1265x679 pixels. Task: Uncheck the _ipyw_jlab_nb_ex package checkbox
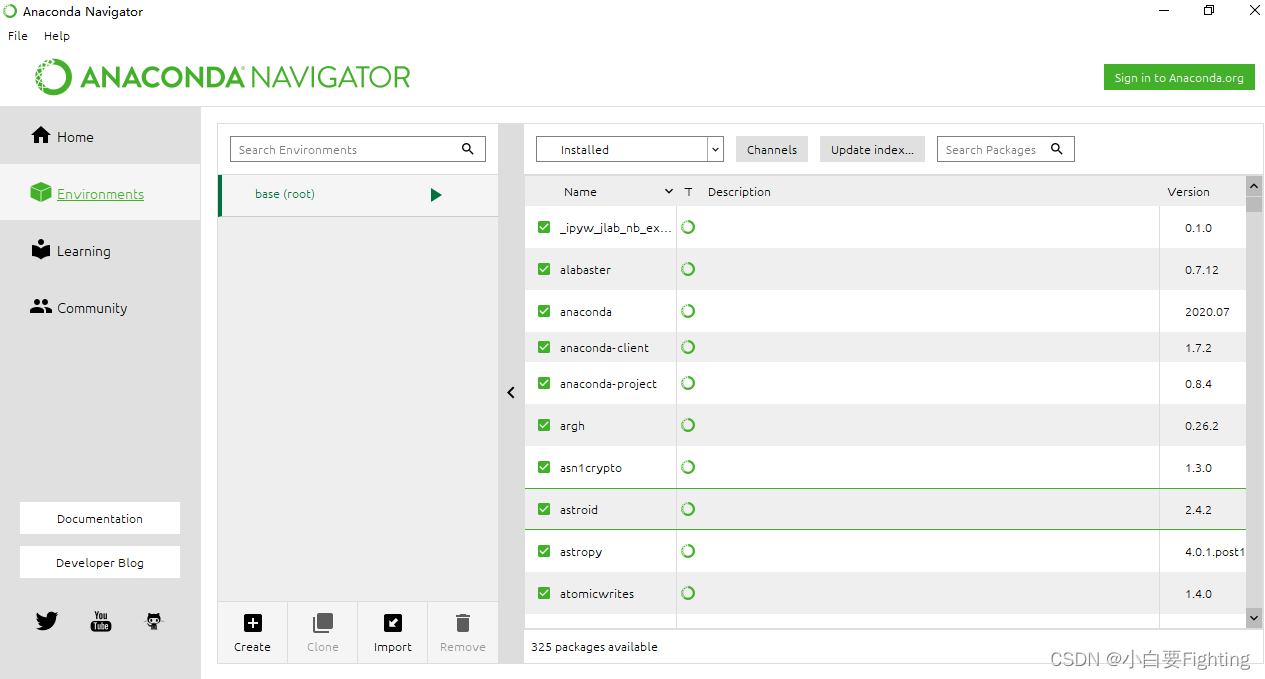pyautogui.click(x=544, y=227)
